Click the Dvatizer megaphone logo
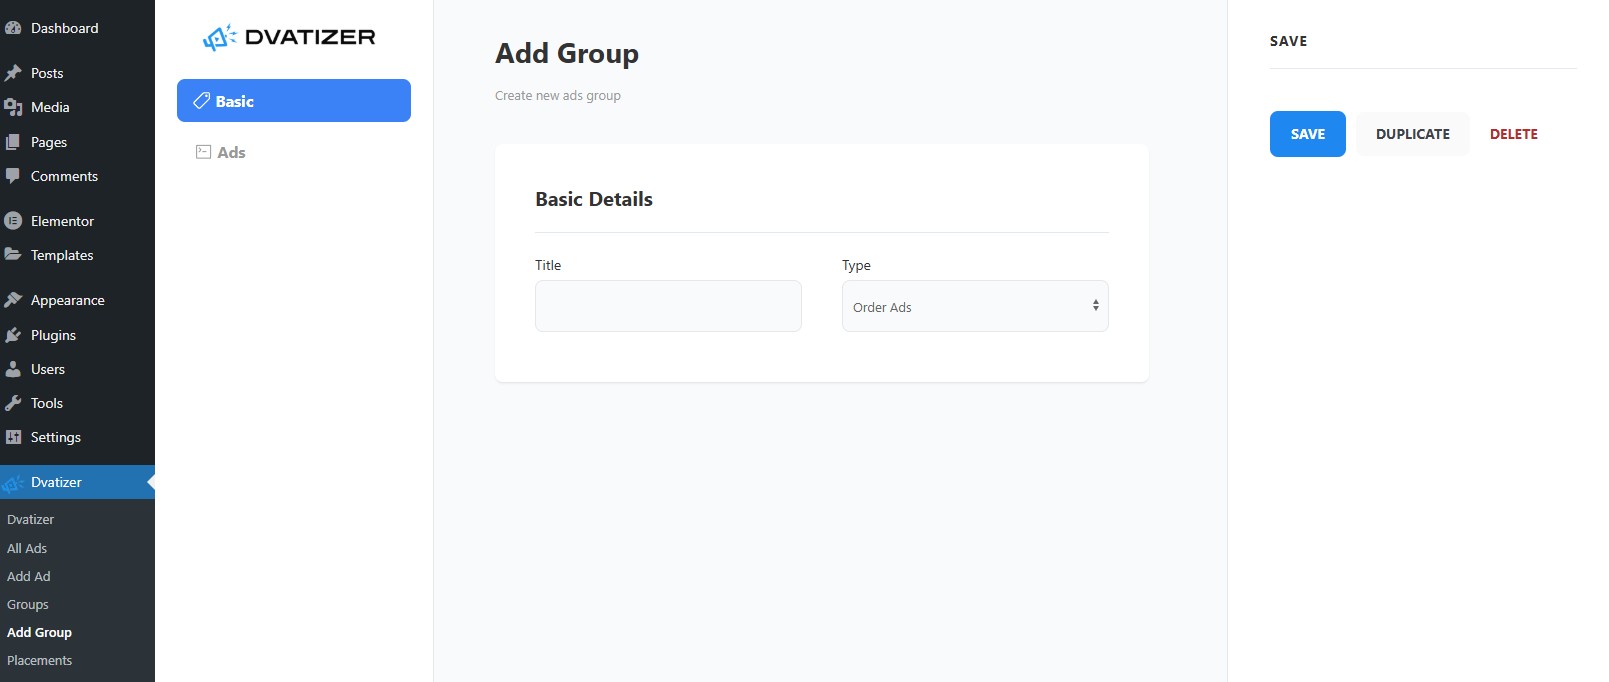The height and width of the screenshot is (682, 1609). [x=219, y=38]
